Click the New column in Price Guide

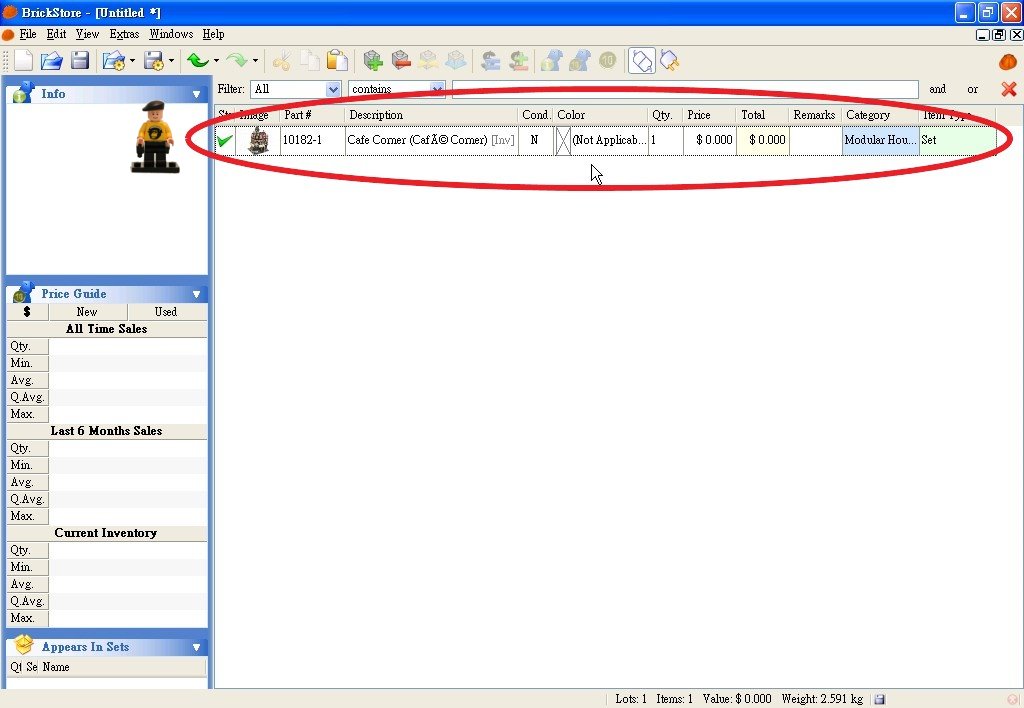[88, 312]
